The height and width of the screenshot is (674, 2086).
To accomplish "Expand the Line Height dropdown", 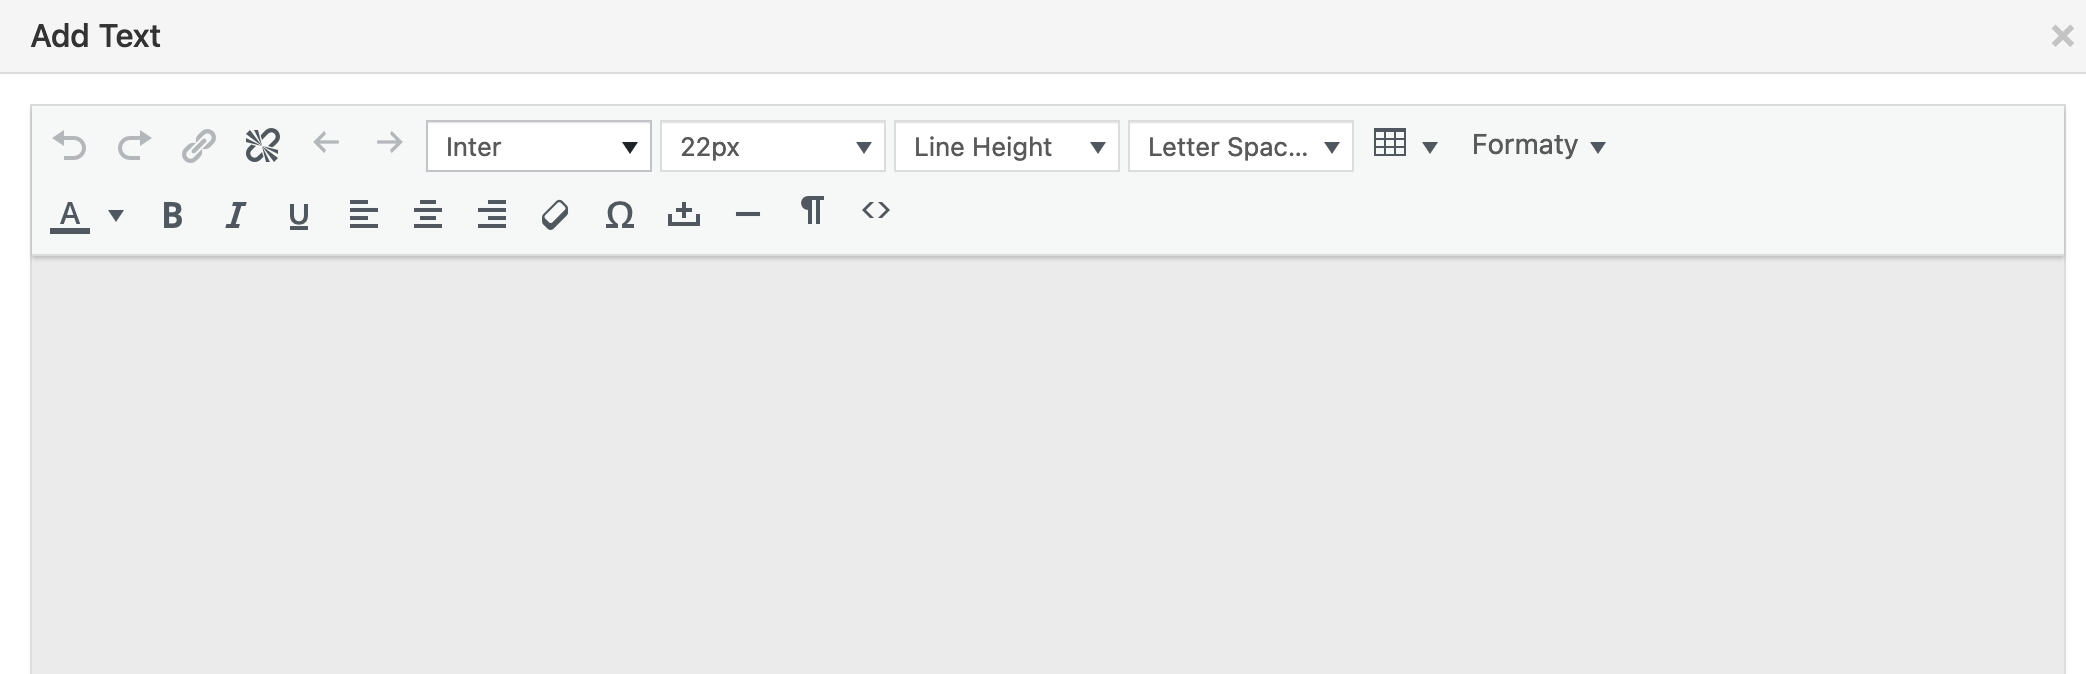I will (1006, 147).
